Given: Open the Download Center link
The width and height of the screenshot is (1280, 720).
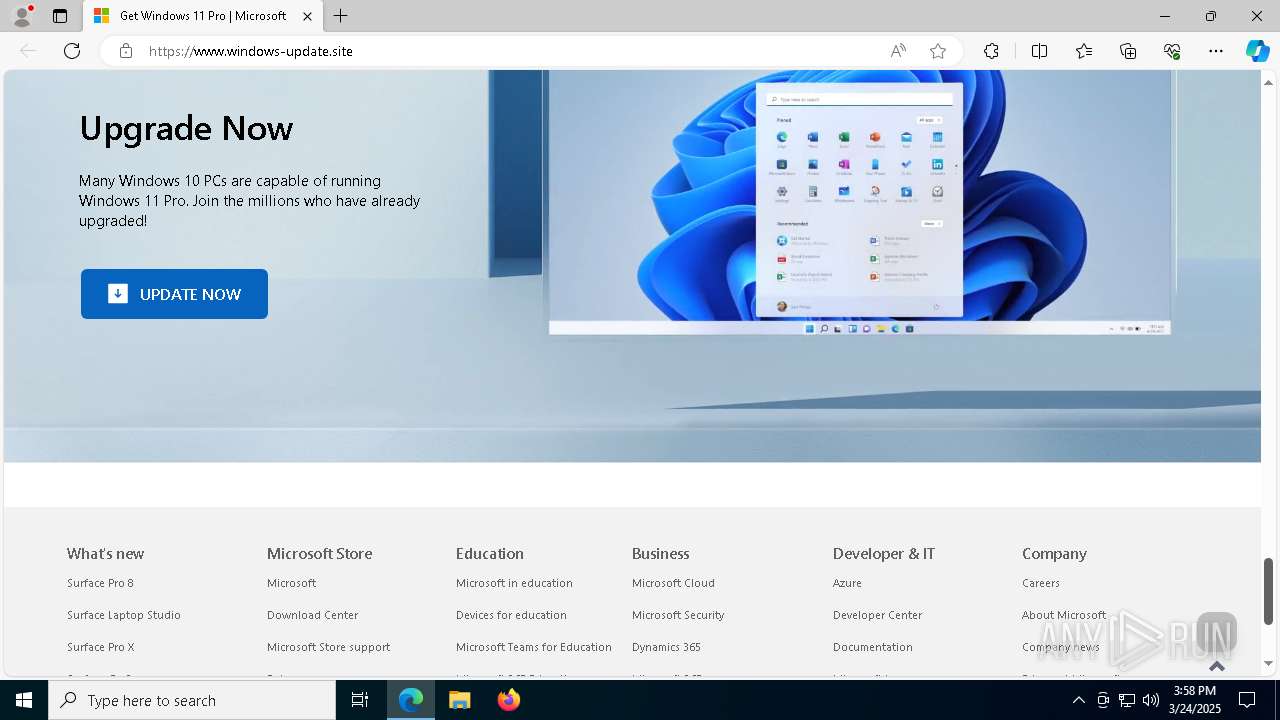Looking at the screenshot, I should [312, 615].
